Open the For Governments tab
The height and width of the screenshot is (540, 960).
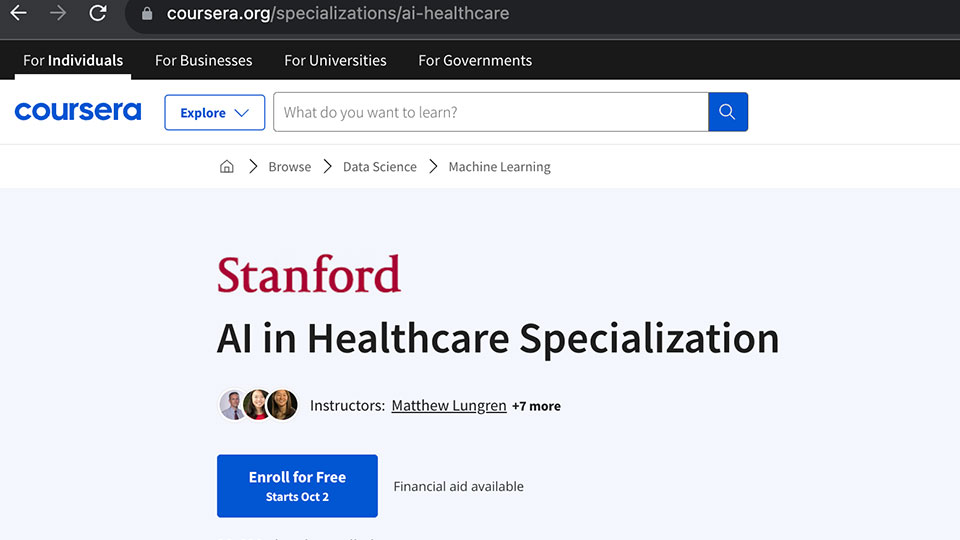click(475, 60)
